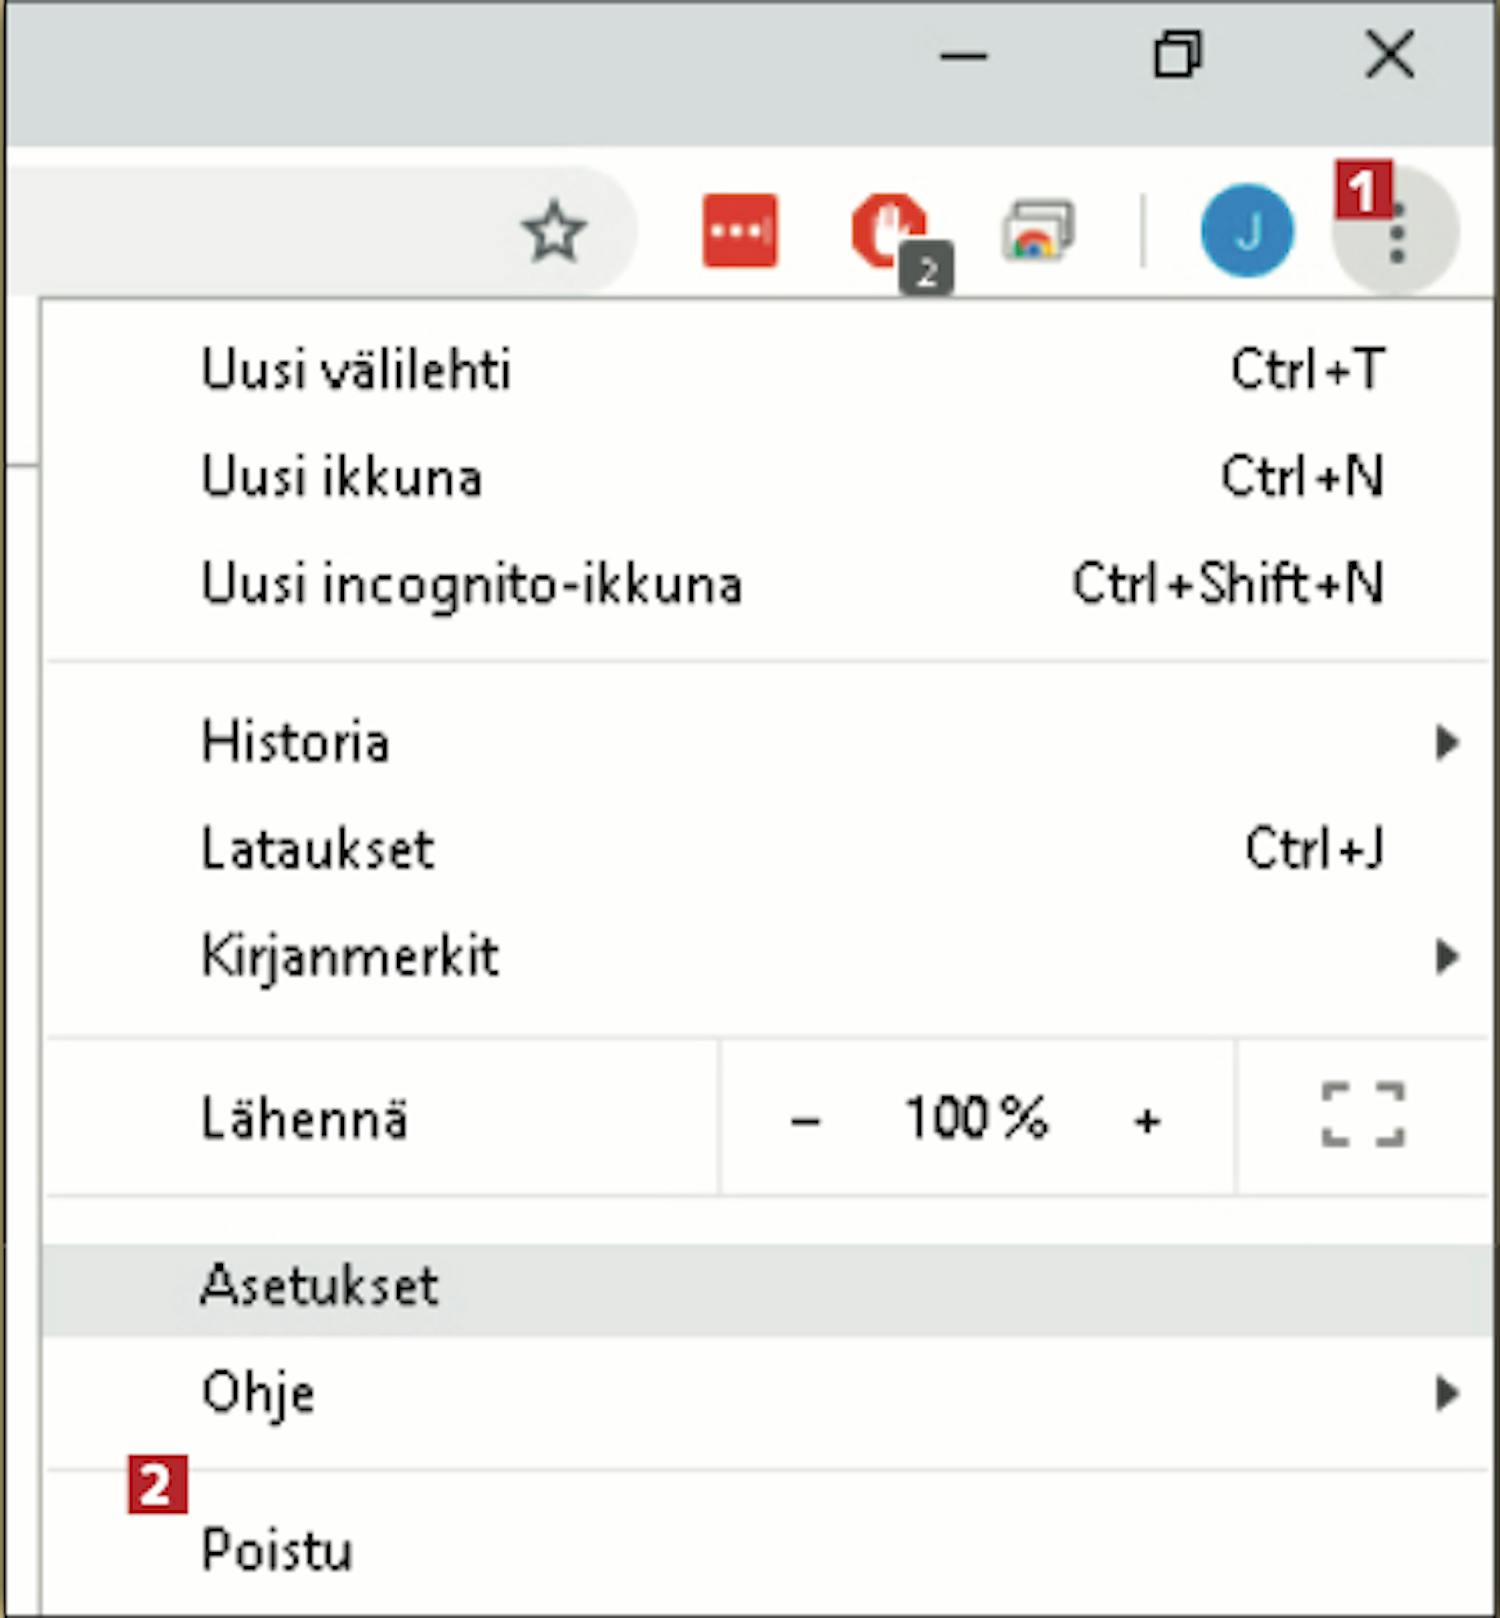This screenshot has height=1618, width=1500.
Task: Bookmark page with the star icon
Action: (x=554, y=232)
